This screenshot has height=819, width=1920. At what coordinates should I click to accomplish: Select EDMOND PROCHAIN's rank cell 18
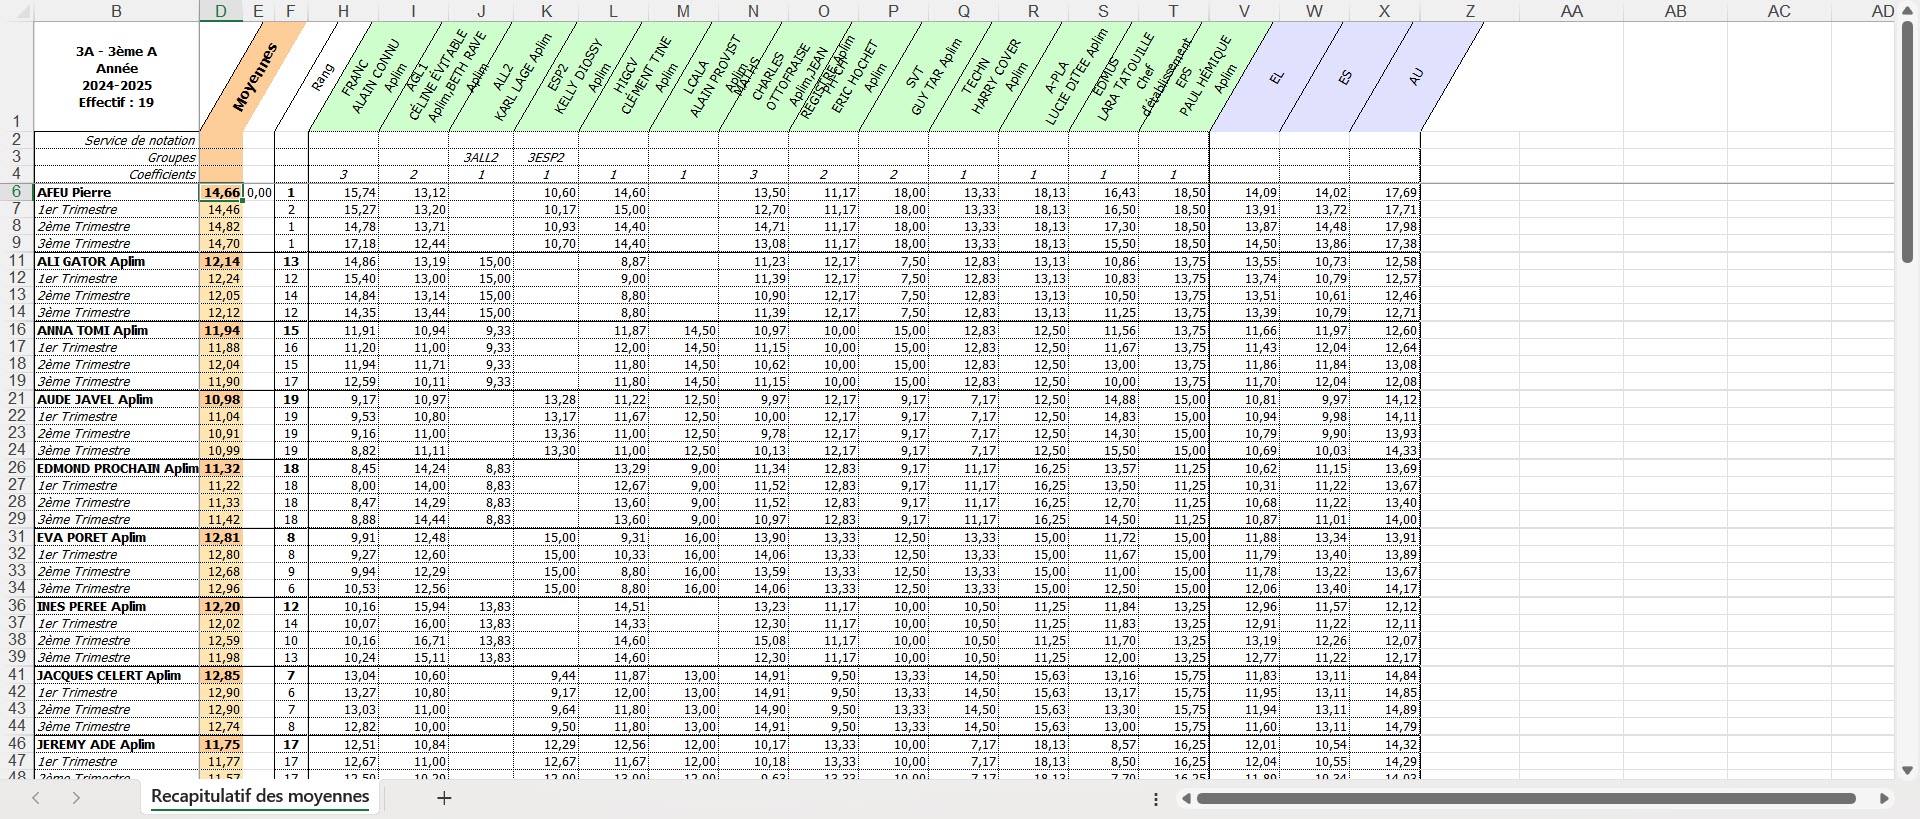(291, 468)
